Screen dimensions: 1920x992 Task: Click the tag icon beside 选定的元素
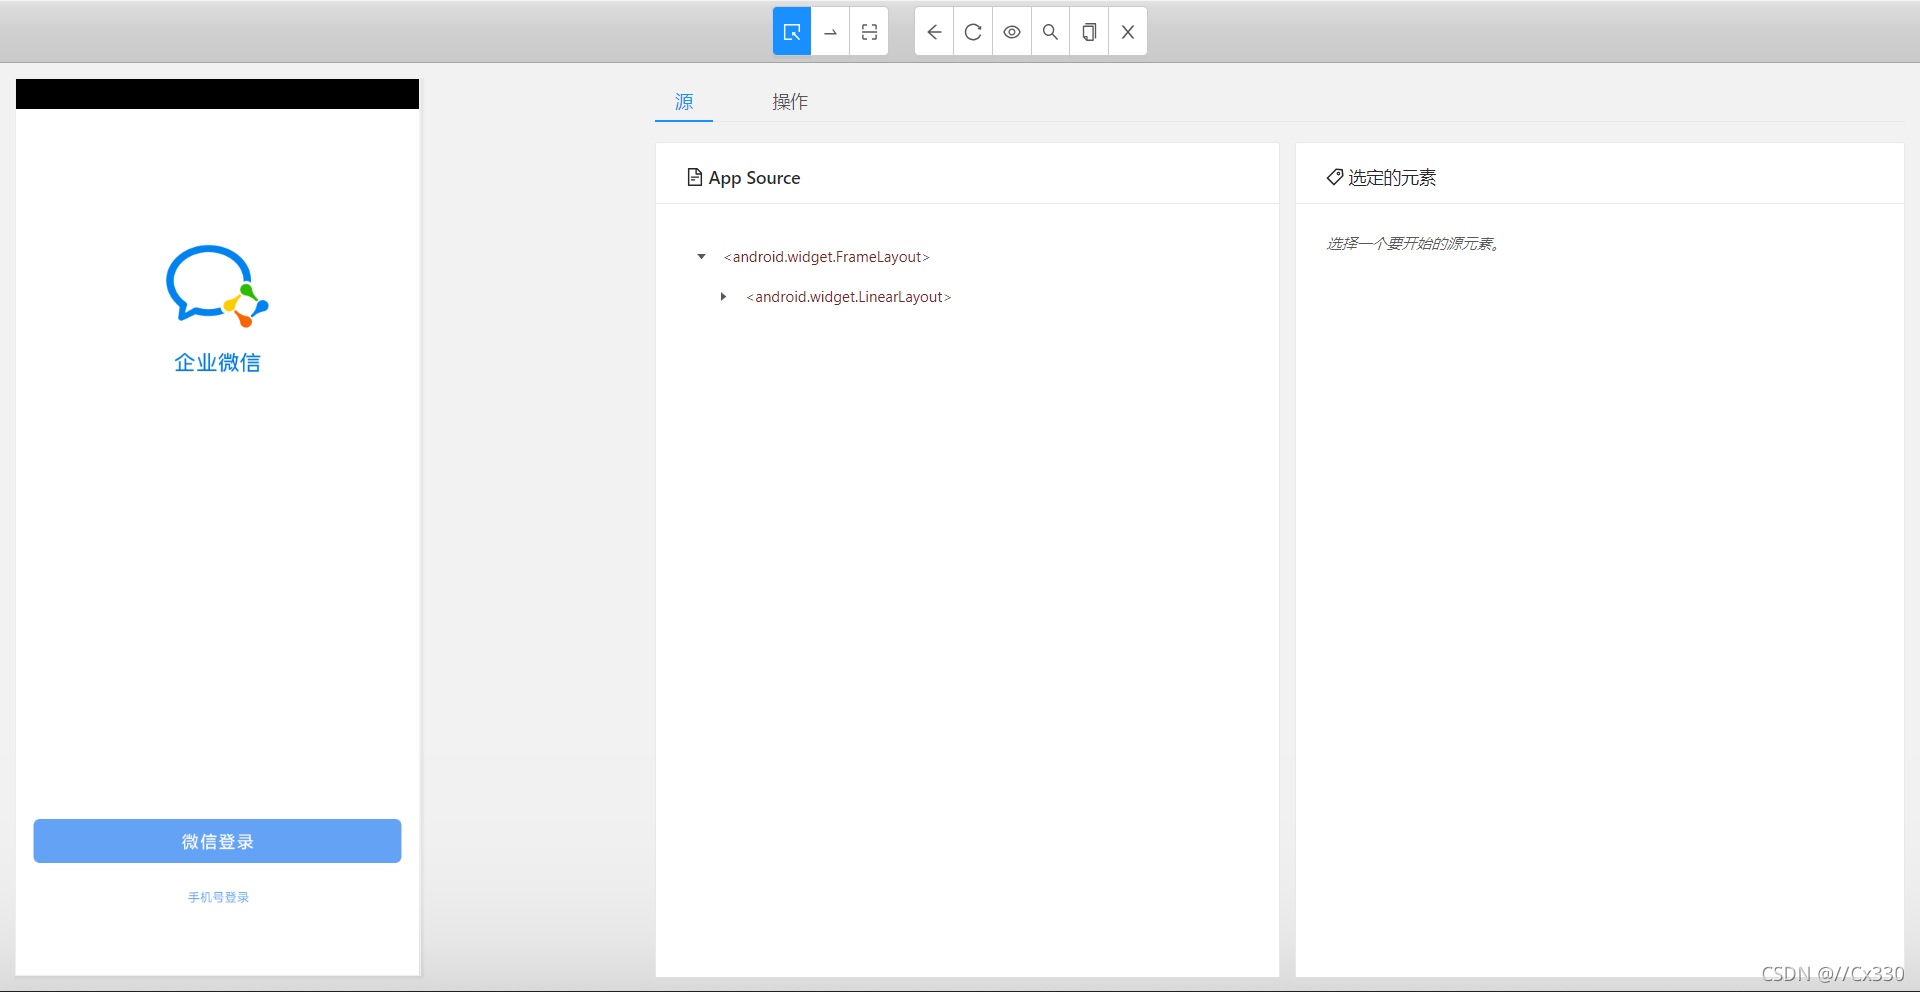point(1334,177)
